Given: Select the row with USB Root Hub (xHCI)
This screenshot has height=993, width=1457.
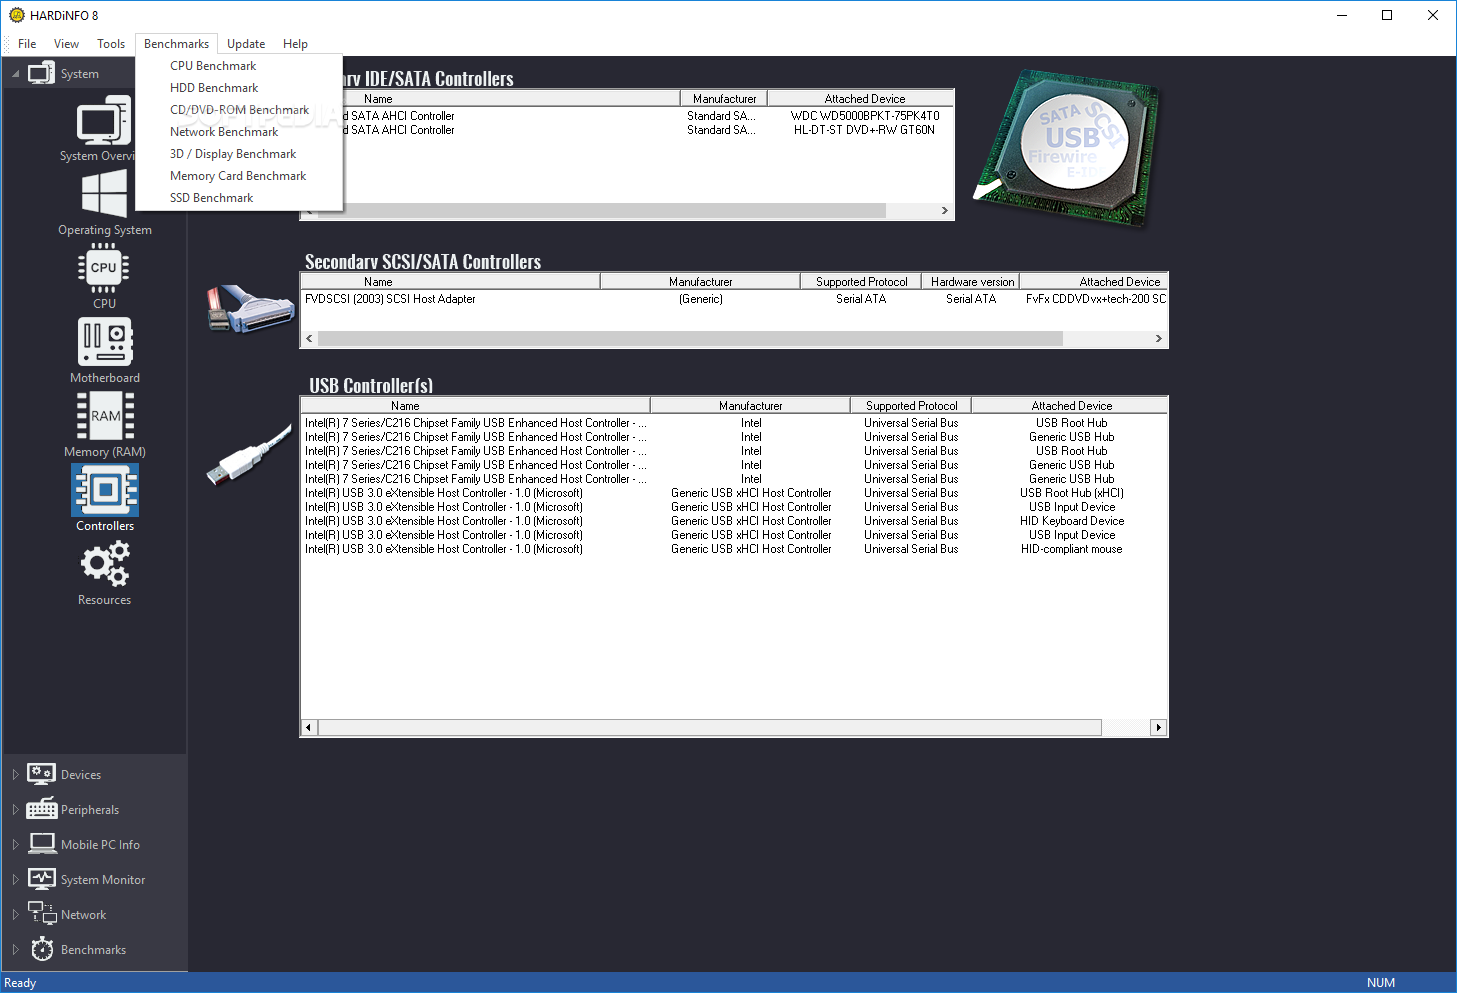Looking at the screenshot, I should [734, 493].
